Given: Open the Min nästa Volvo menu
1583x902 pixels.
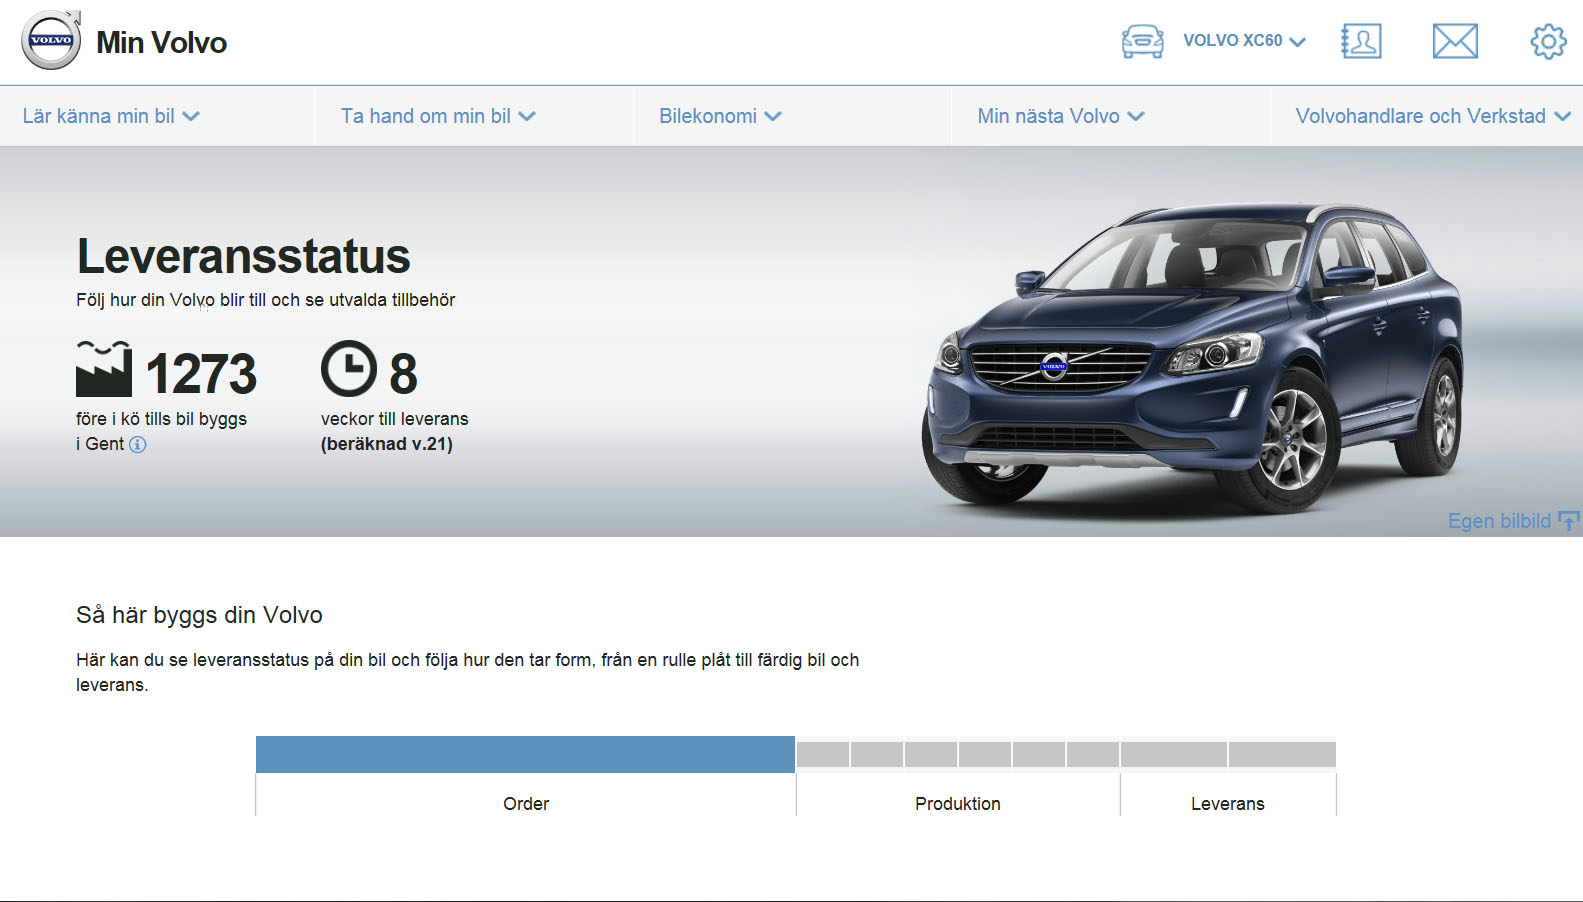Looking at the screenshot, I should point(1060,116).
